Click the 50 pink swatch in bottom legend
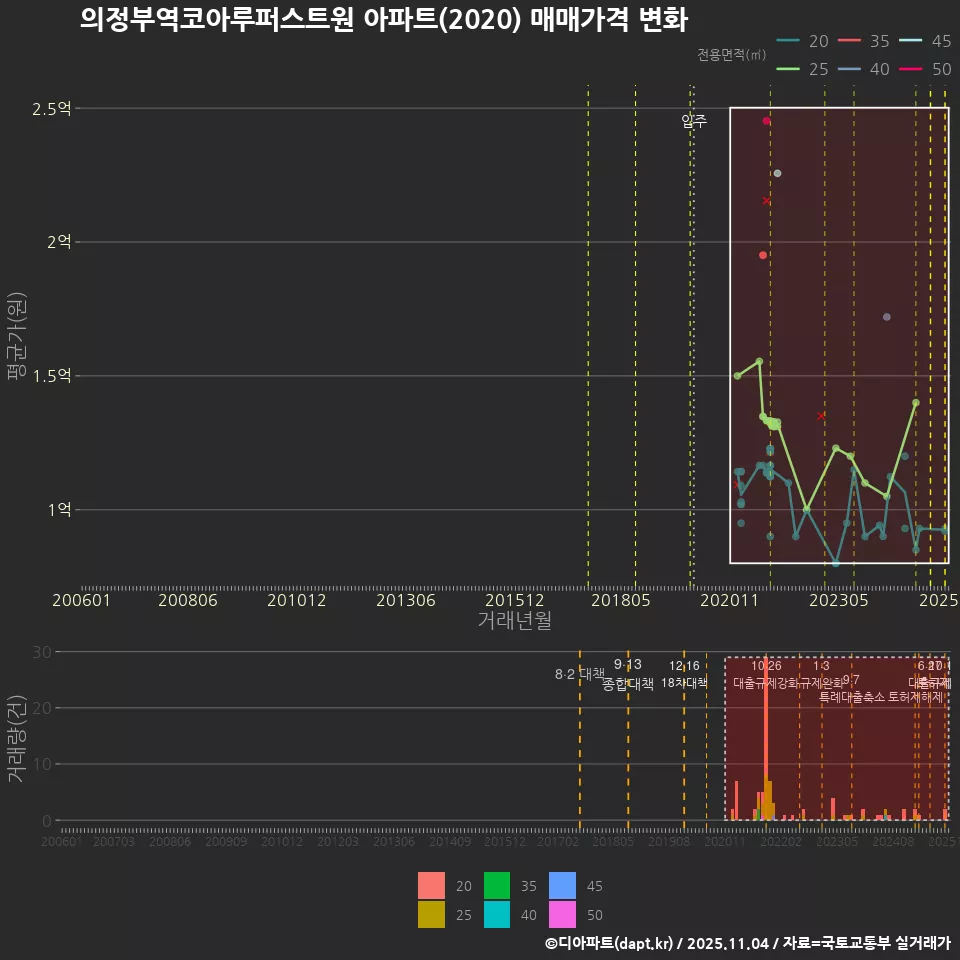 (563, 915)
